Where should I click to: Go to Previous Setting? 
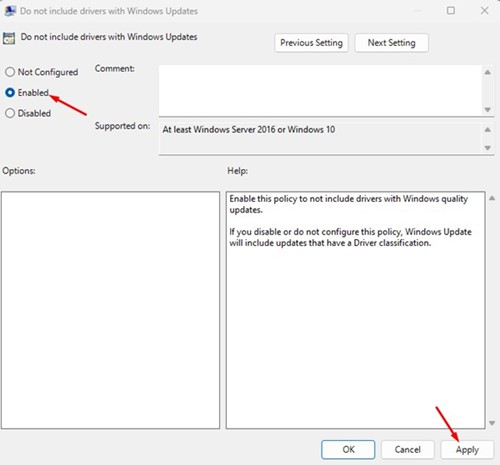[311, 43]
